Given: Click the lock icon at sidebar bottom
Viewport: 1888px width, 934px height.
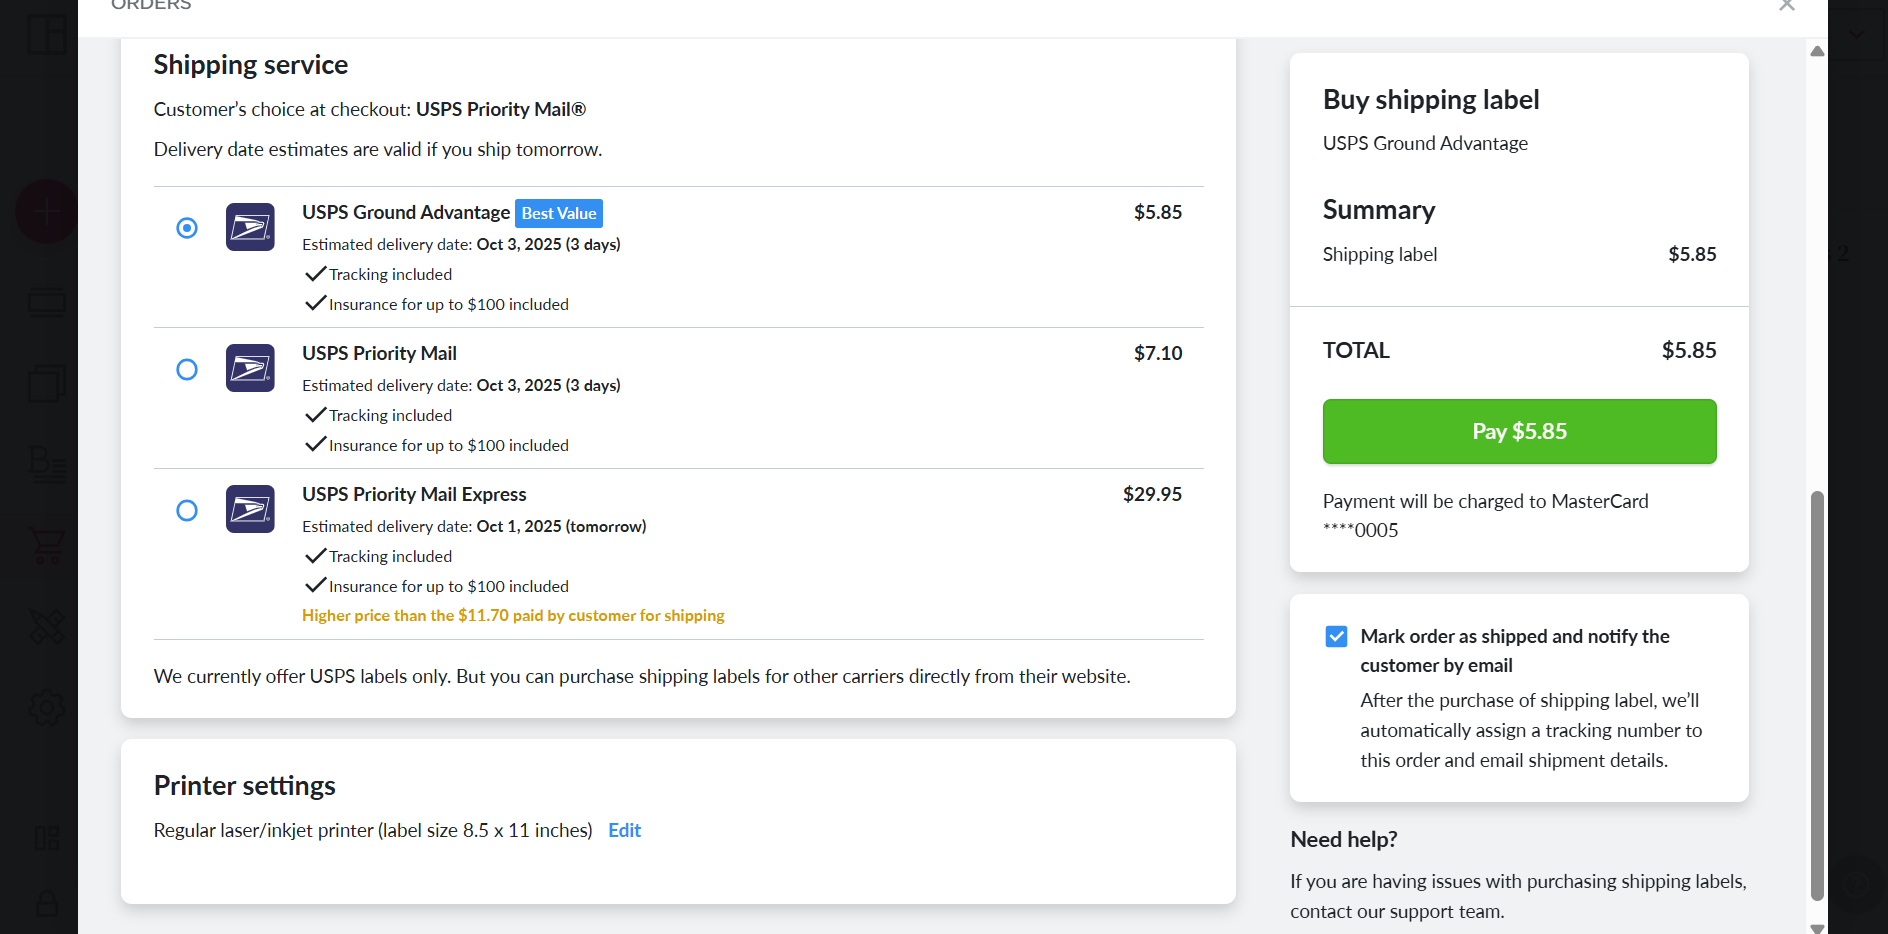Looking at the screenshot, I should pyautogui.click(x=47, y=904).
